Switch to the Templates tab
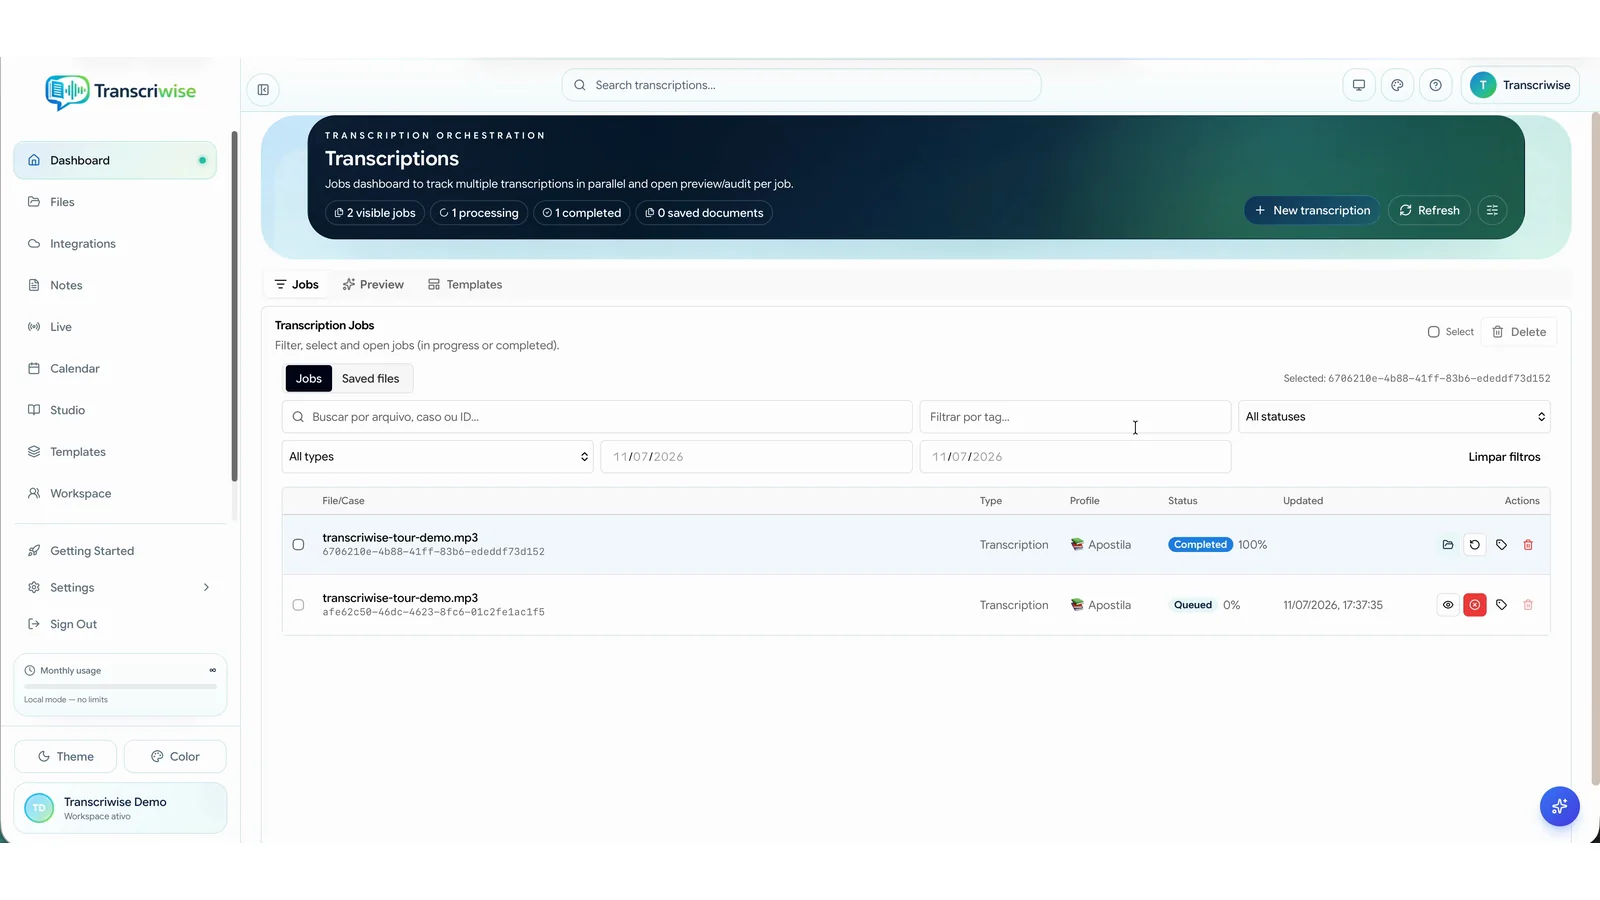The image size is (1600, 900). click(x=465, y=285)
